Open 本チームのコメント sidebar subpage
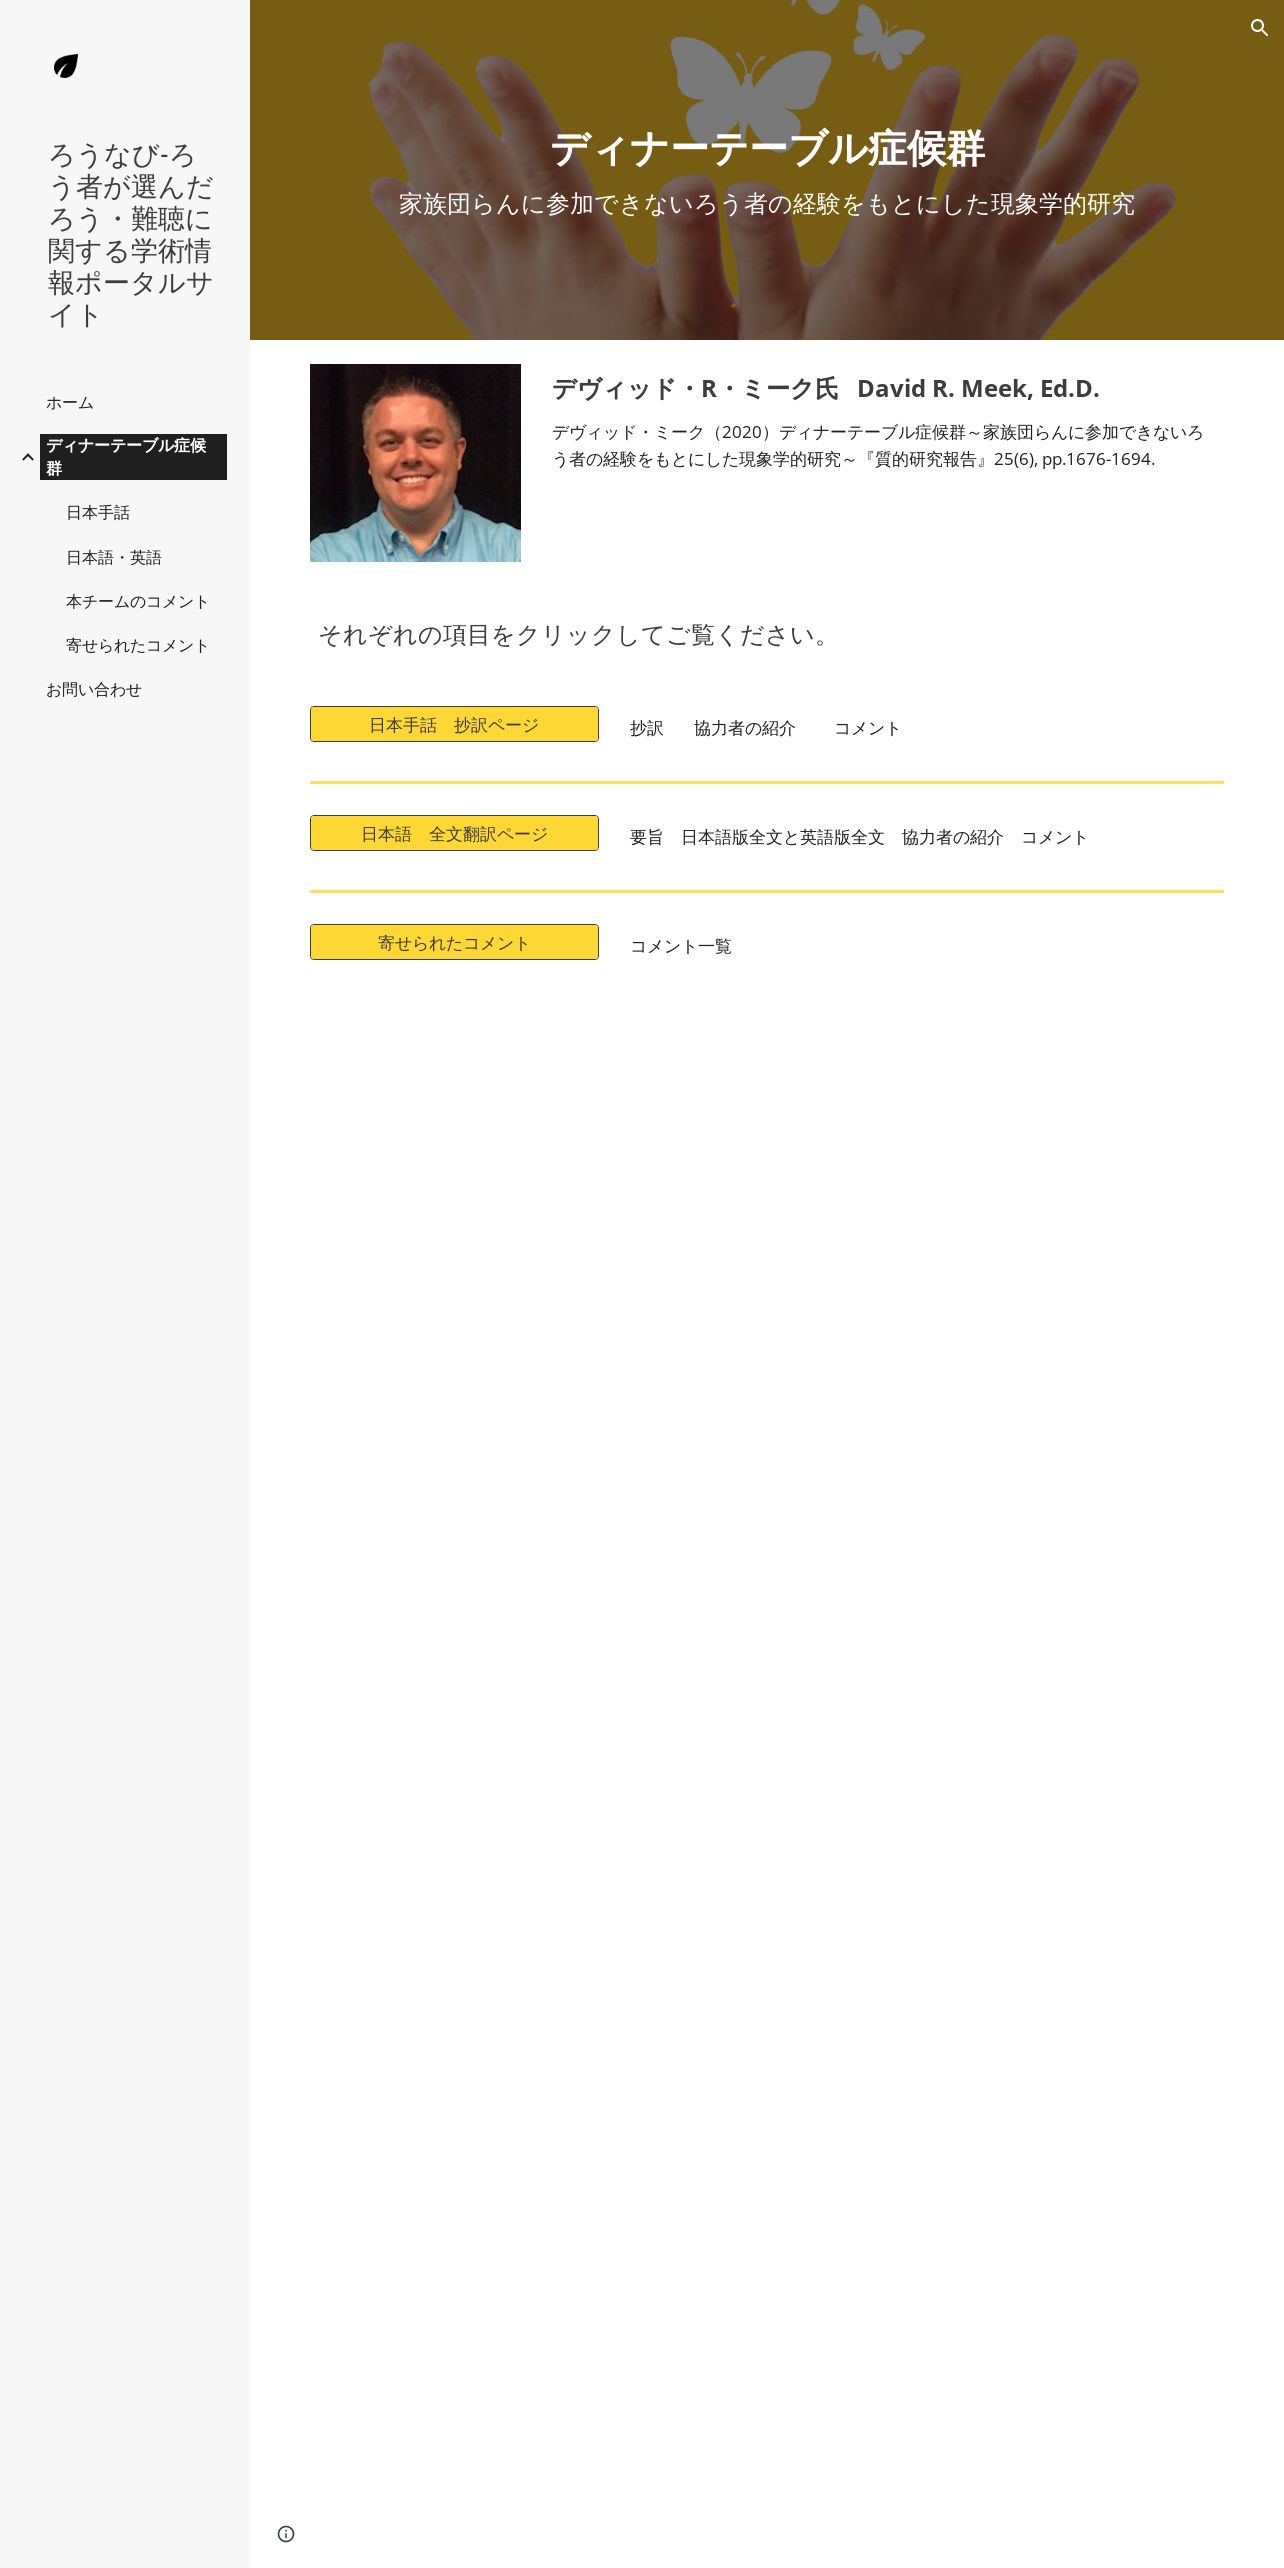The height and width of the screenshot is (2568, 1284). pos(137,602)
